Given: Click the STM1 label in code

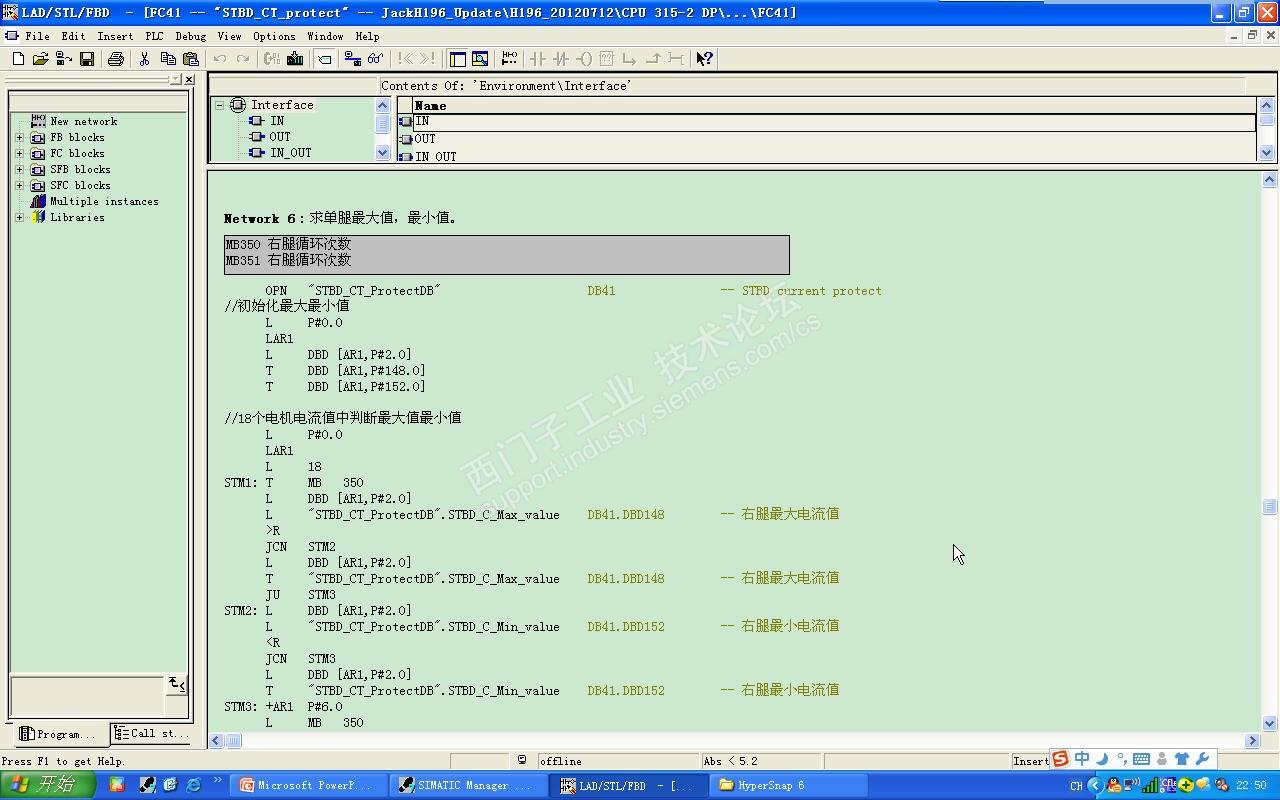Looking at the screenshot, I should click(x=240, y=483).
